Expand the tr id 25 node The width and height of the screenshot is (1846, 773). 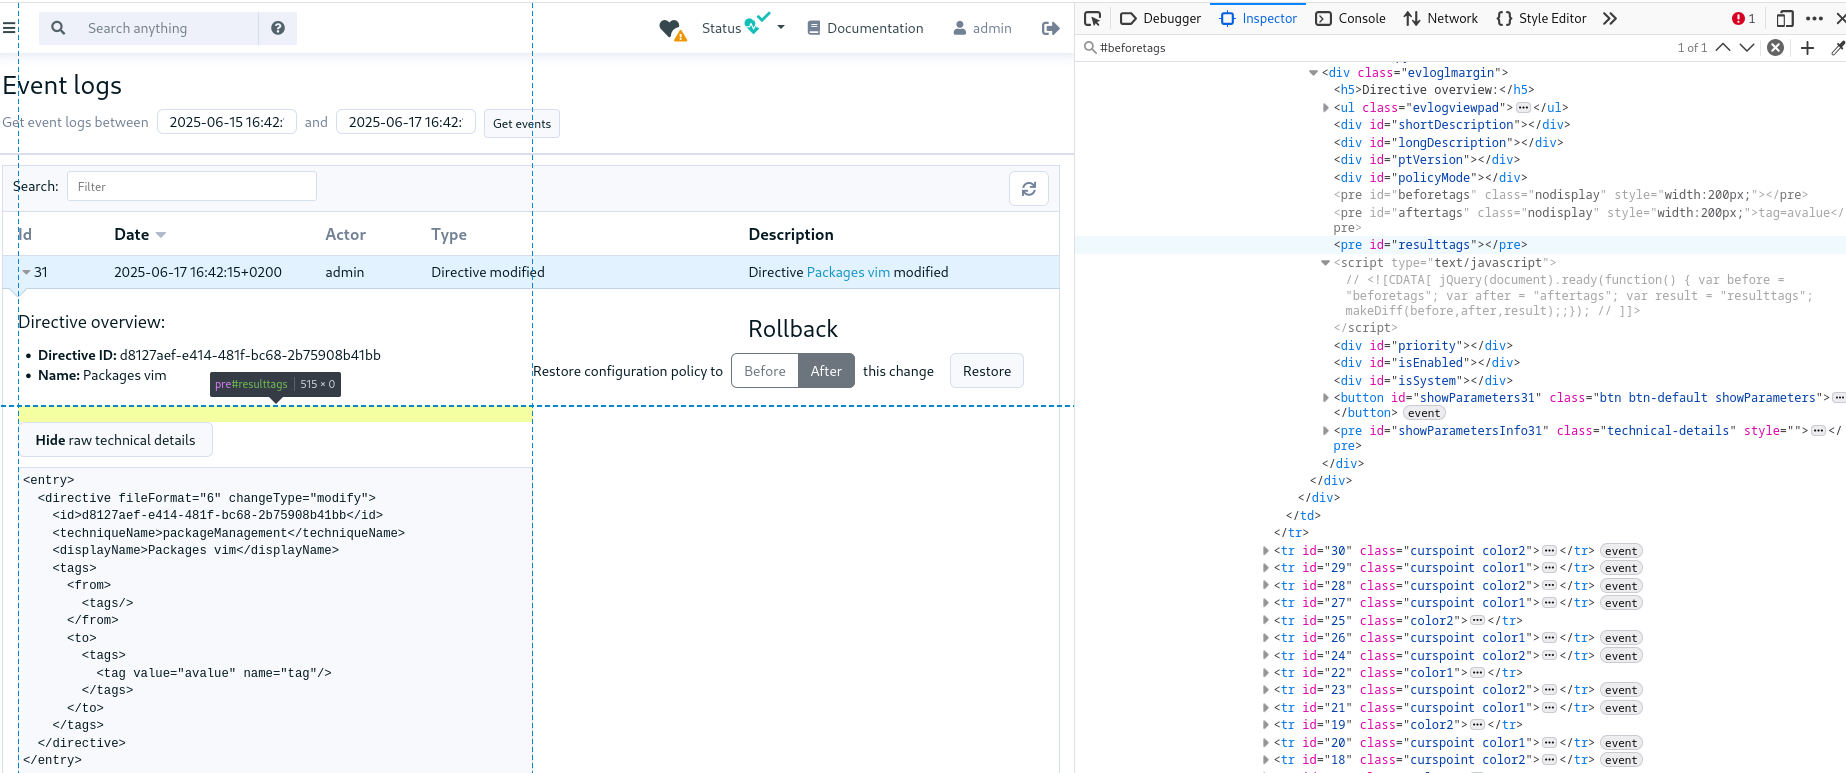[1265, 620]
